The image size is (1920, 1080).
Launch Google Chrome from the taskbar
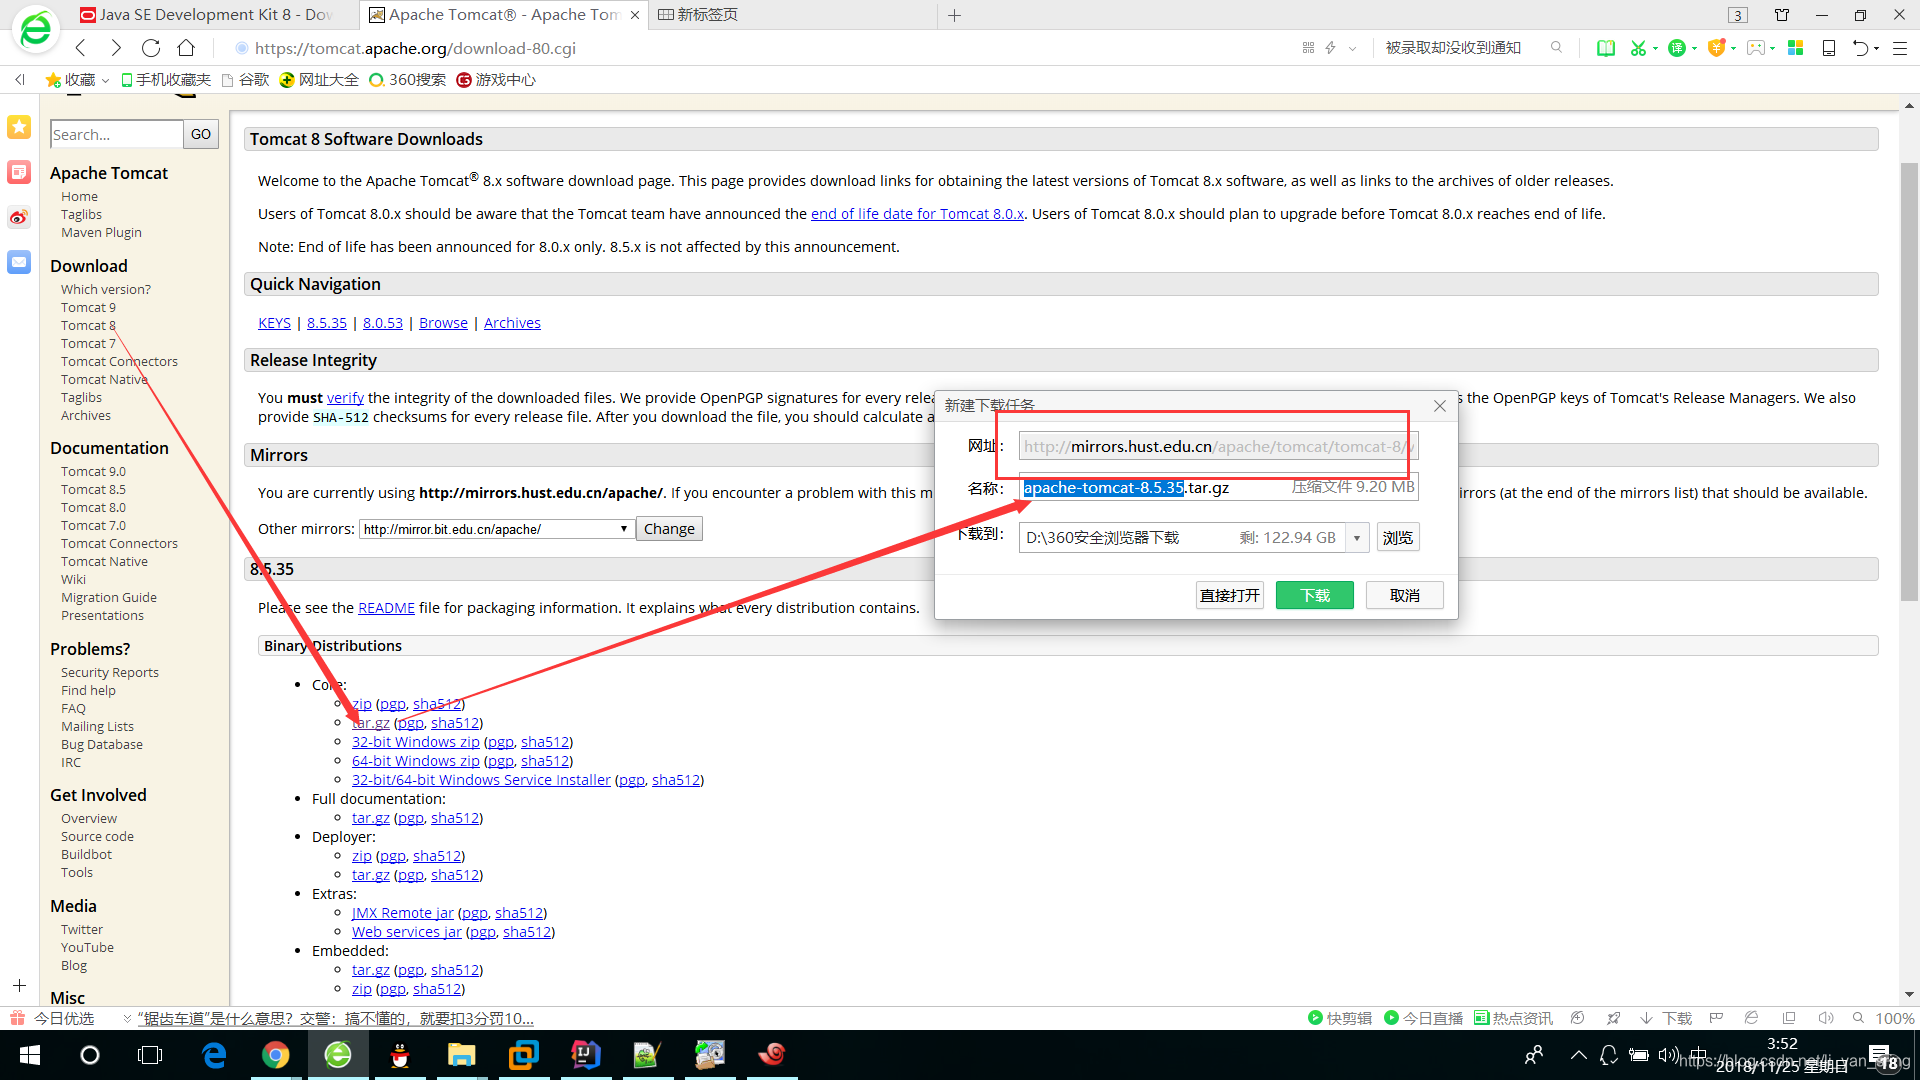pos(276,1055)
